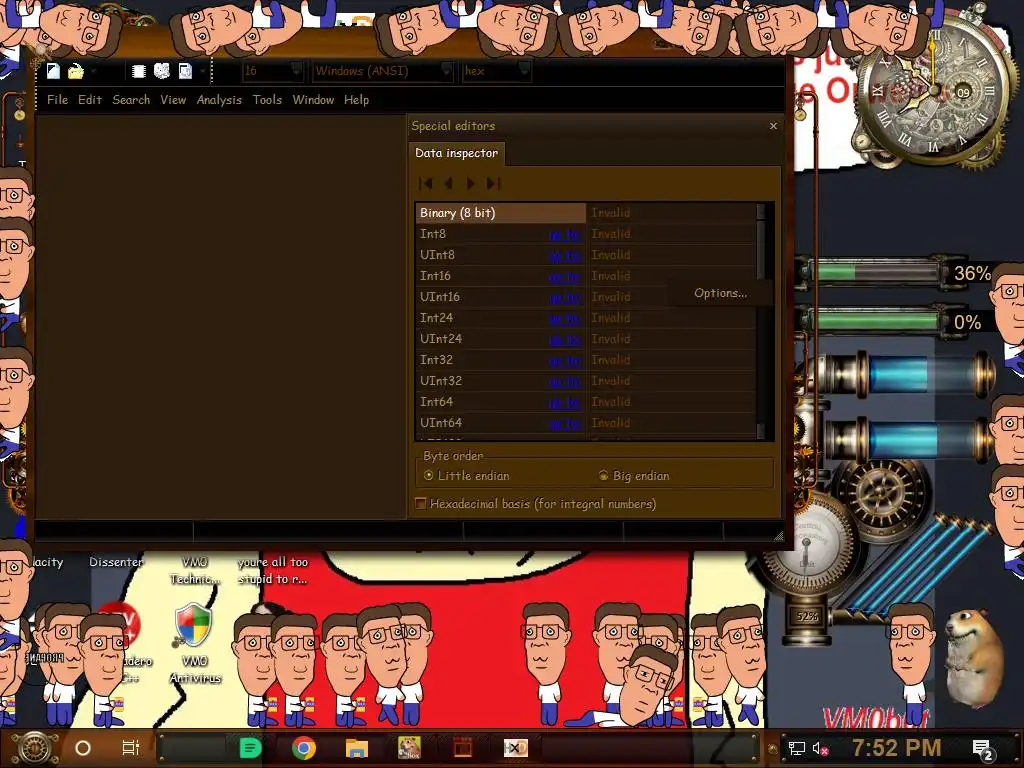Click the go to link for UInt8
The width and height of the screenshot is (1024, 768).
[x=565, y=255]
